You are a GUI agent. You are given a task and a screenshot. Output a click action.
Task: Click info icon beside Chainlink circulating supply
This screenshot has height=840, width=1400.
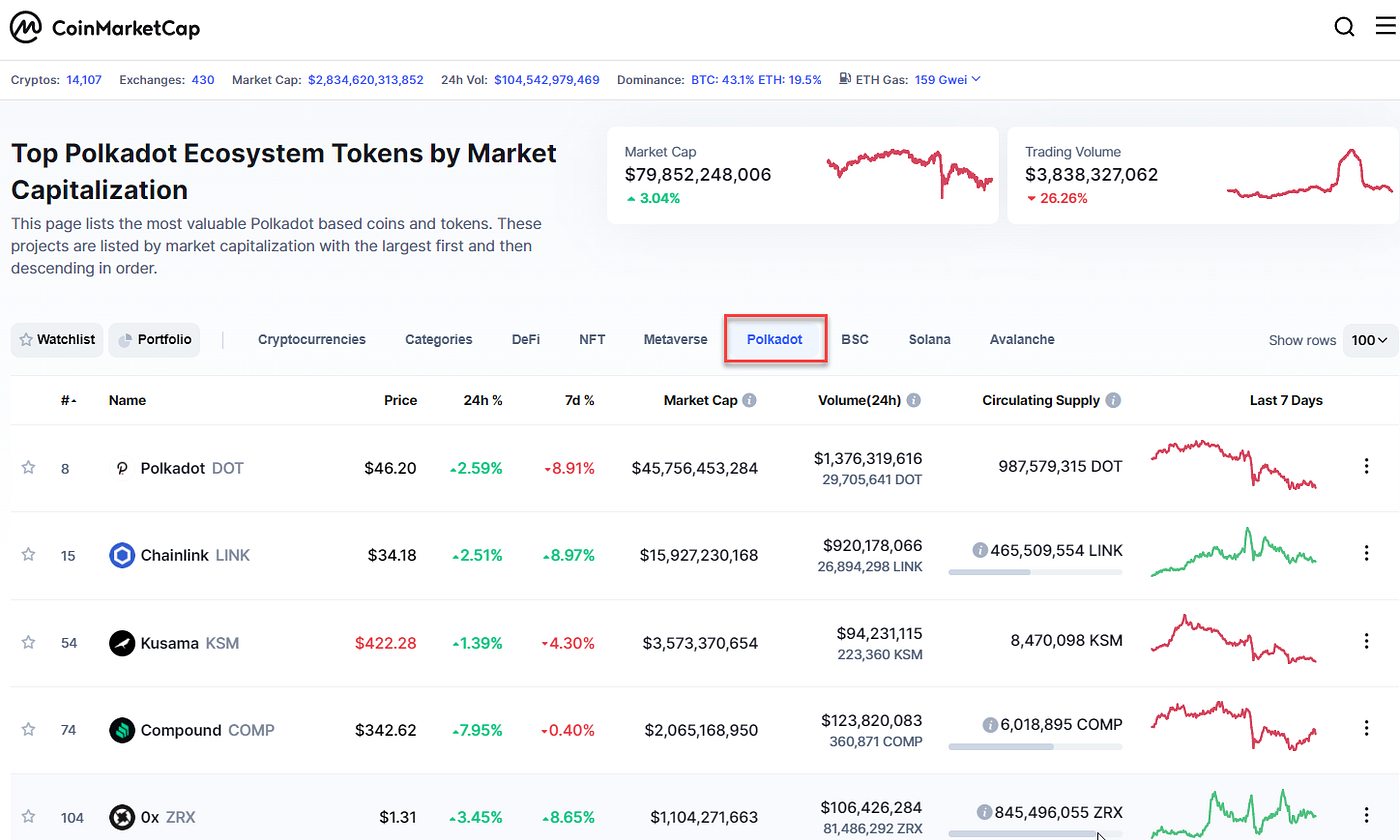tap(980, 550)
